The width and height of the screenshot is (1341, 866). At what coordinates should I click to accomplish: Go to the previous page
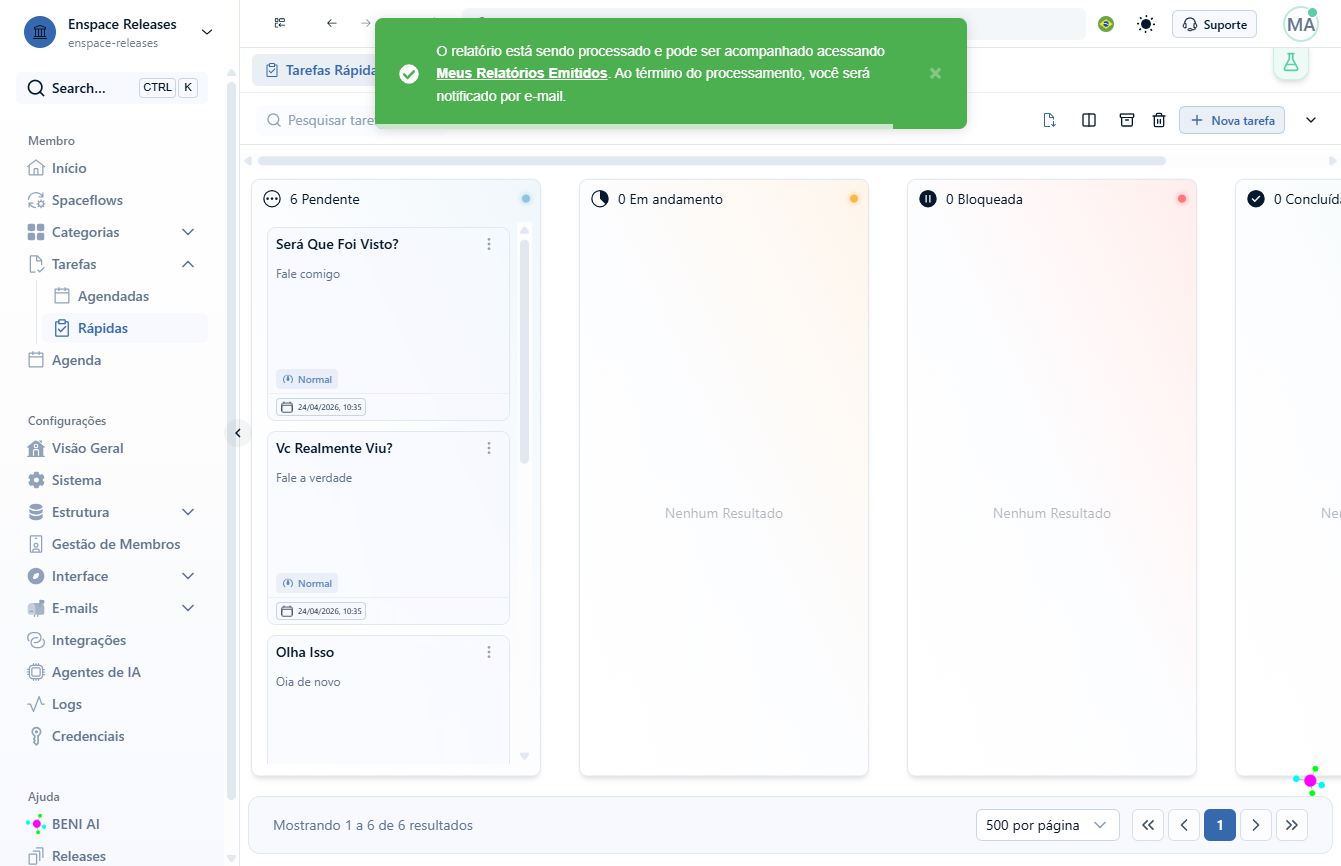point(1184,825)
